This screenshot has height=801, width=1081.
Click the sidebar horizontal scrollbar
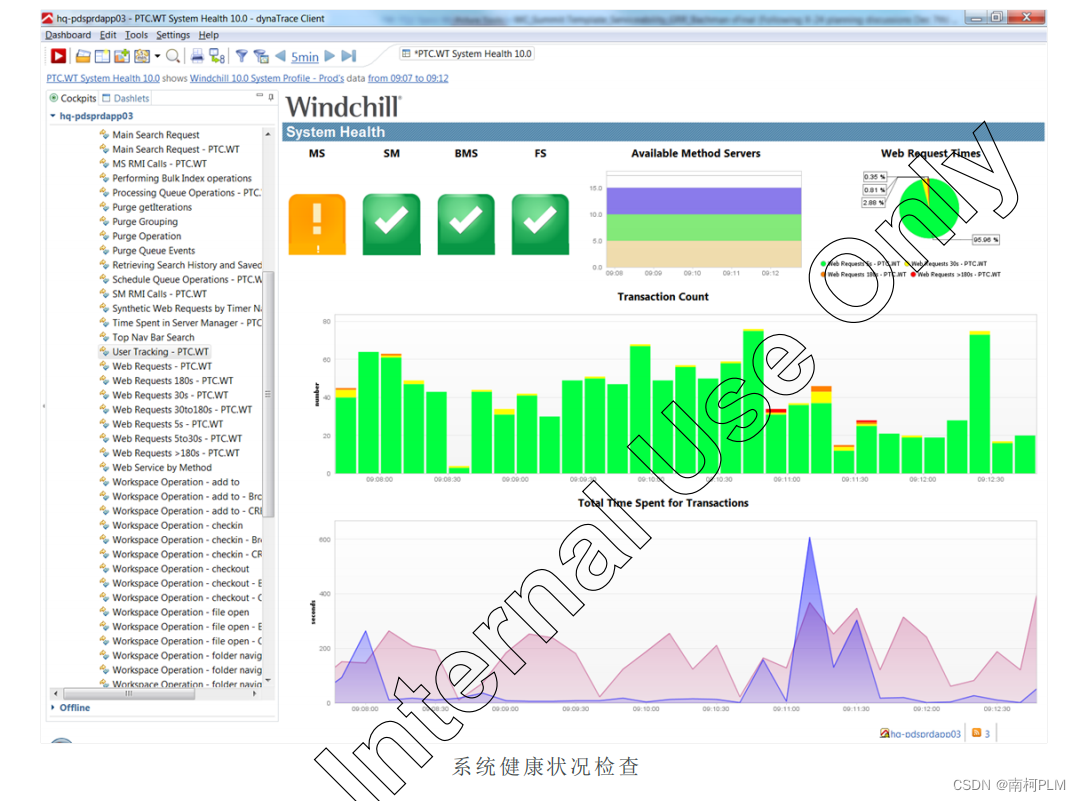pyautogui.click(x=130, y=692)
